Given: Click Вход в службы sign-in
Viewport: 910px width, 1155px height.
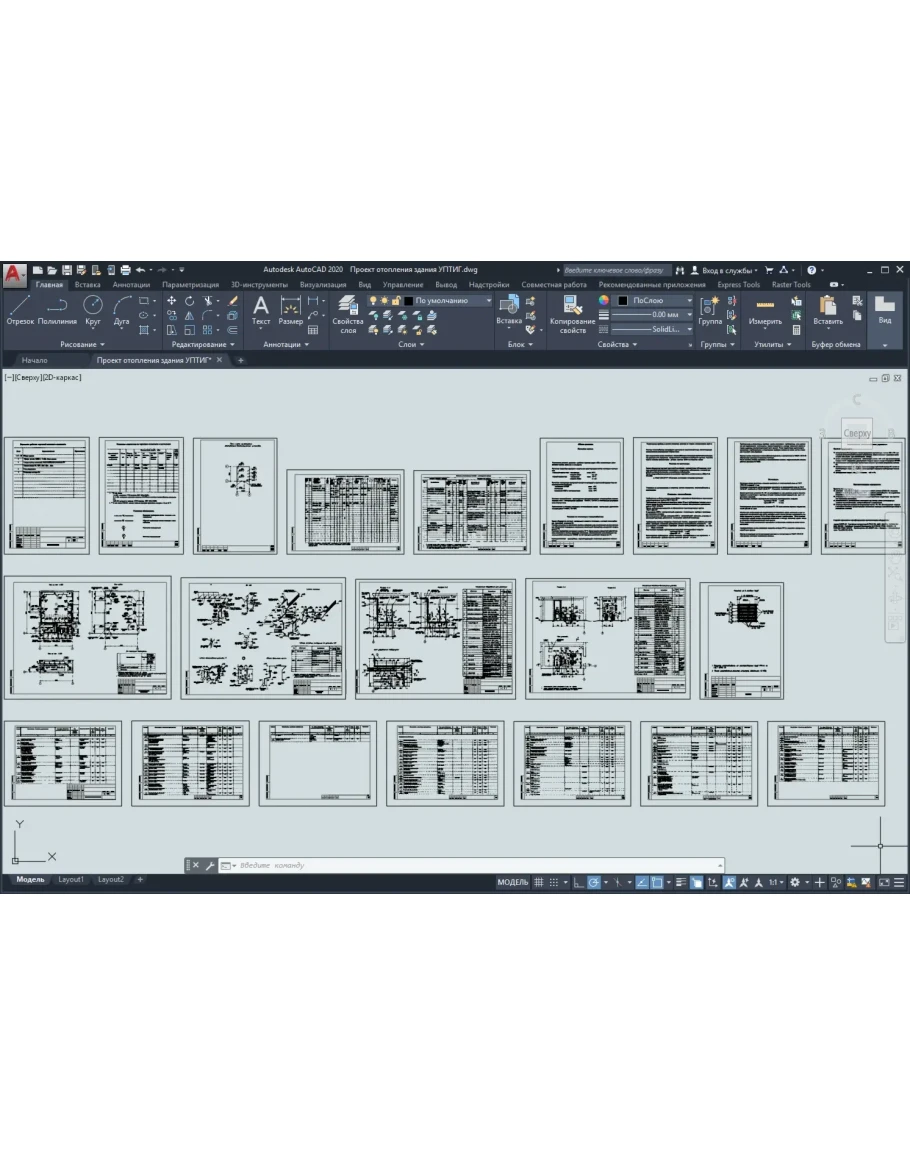Looking at the screenshot, I should tap(728, 270).
